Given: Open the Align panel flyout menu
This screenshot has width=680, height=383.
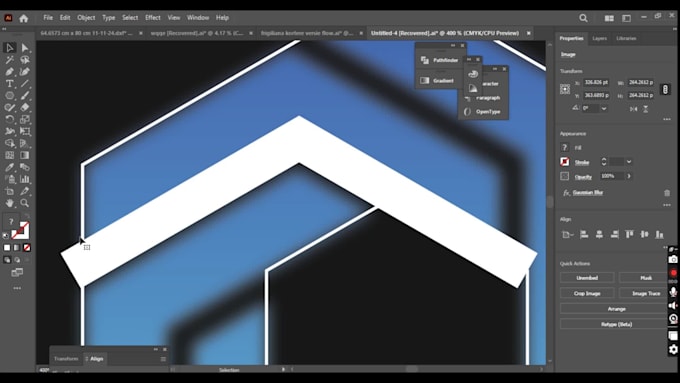Looking at the screenshot, I should click(163, 359).
